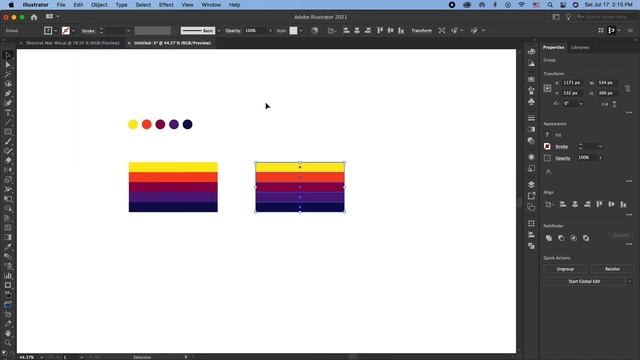Open the effects fx icon in Appearance

[x=548, y=172]
